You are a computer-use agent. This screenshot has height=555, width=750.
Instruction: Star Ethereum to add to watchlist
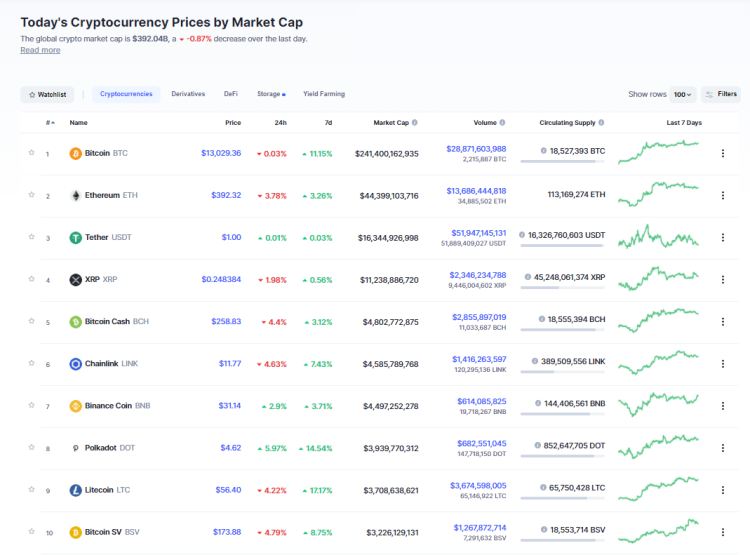click(x=32, y=195)
